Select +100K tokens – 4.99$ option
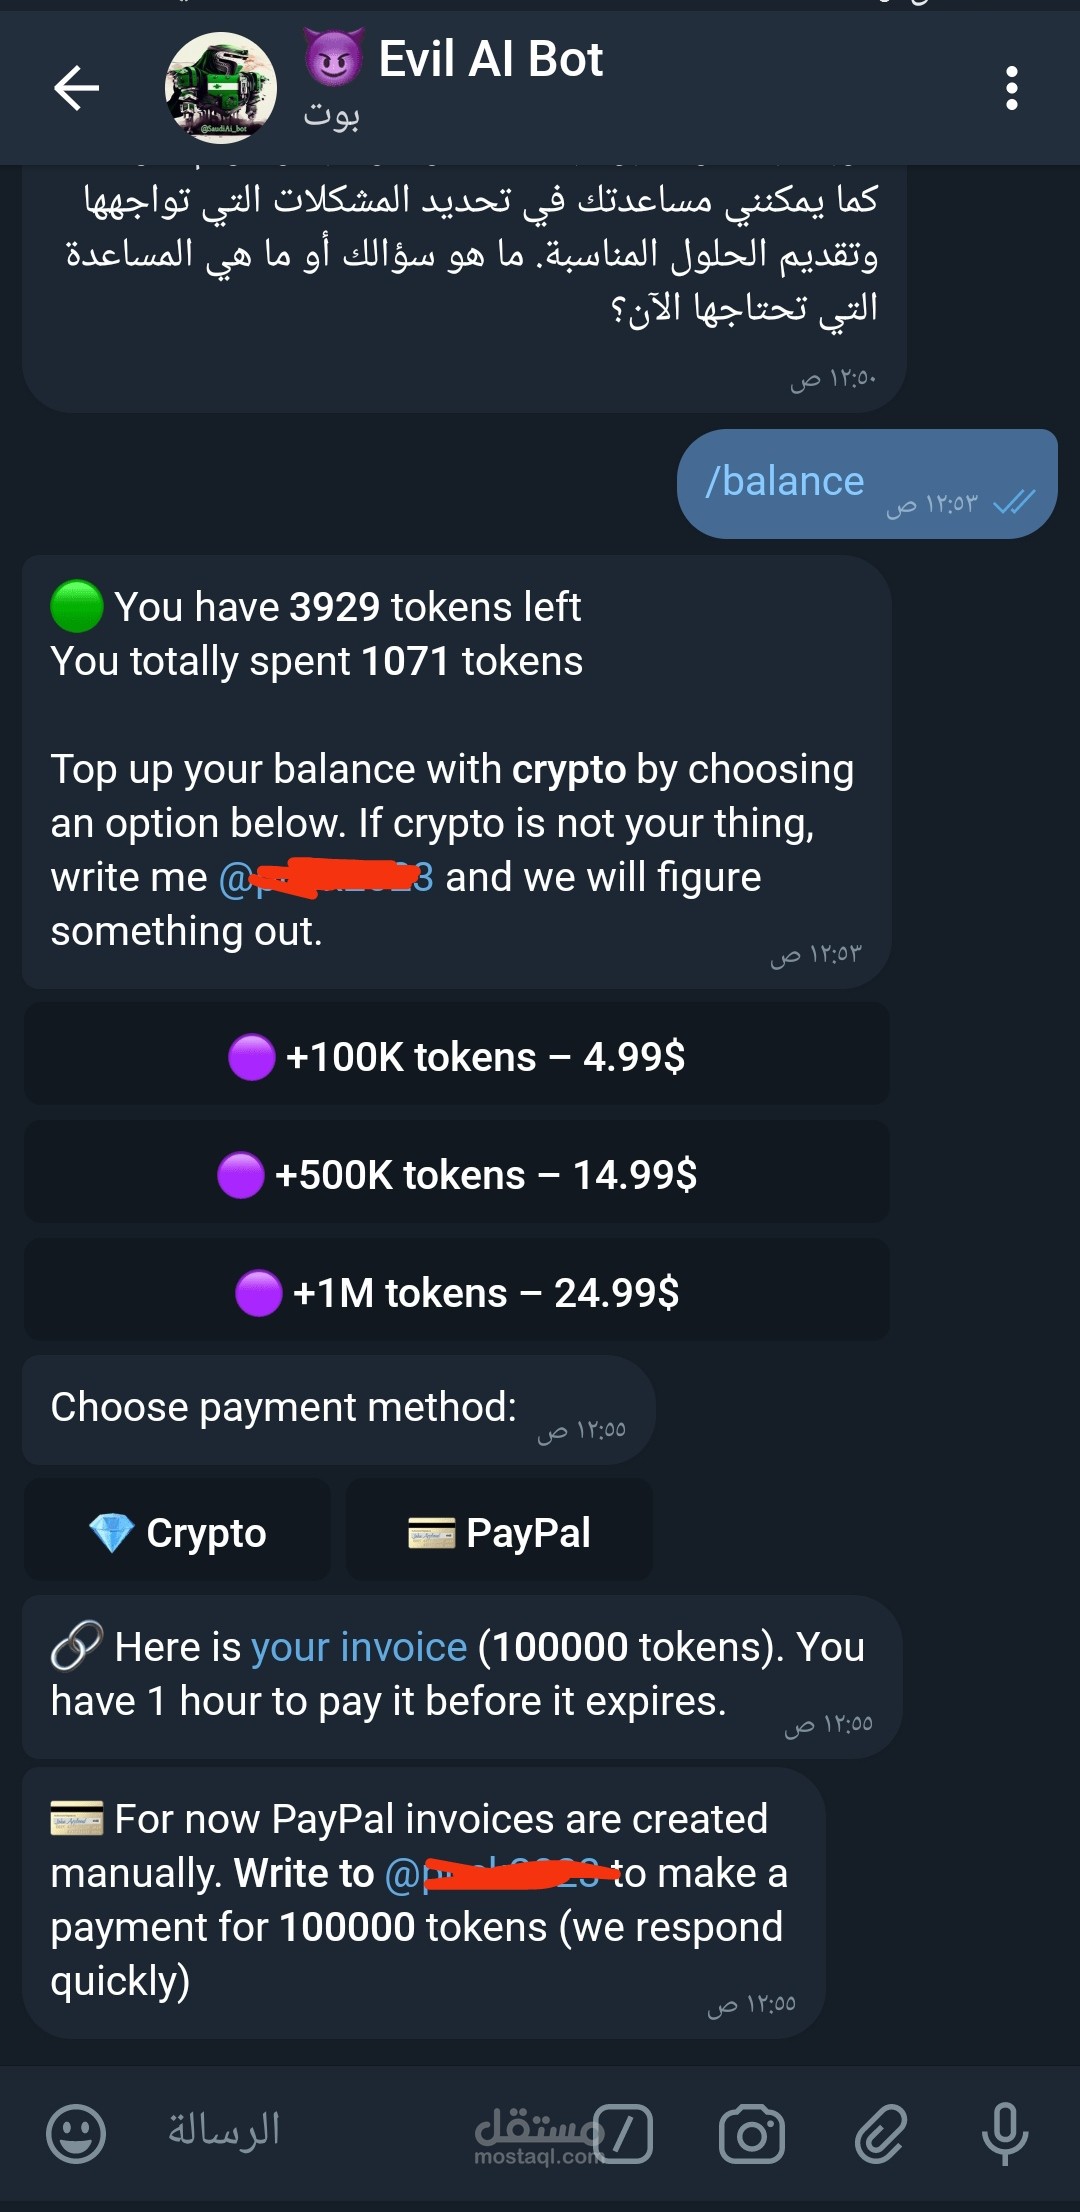Image resolution: width=1080 pixels, height=2212 pixels. (x=457, y=1056)
